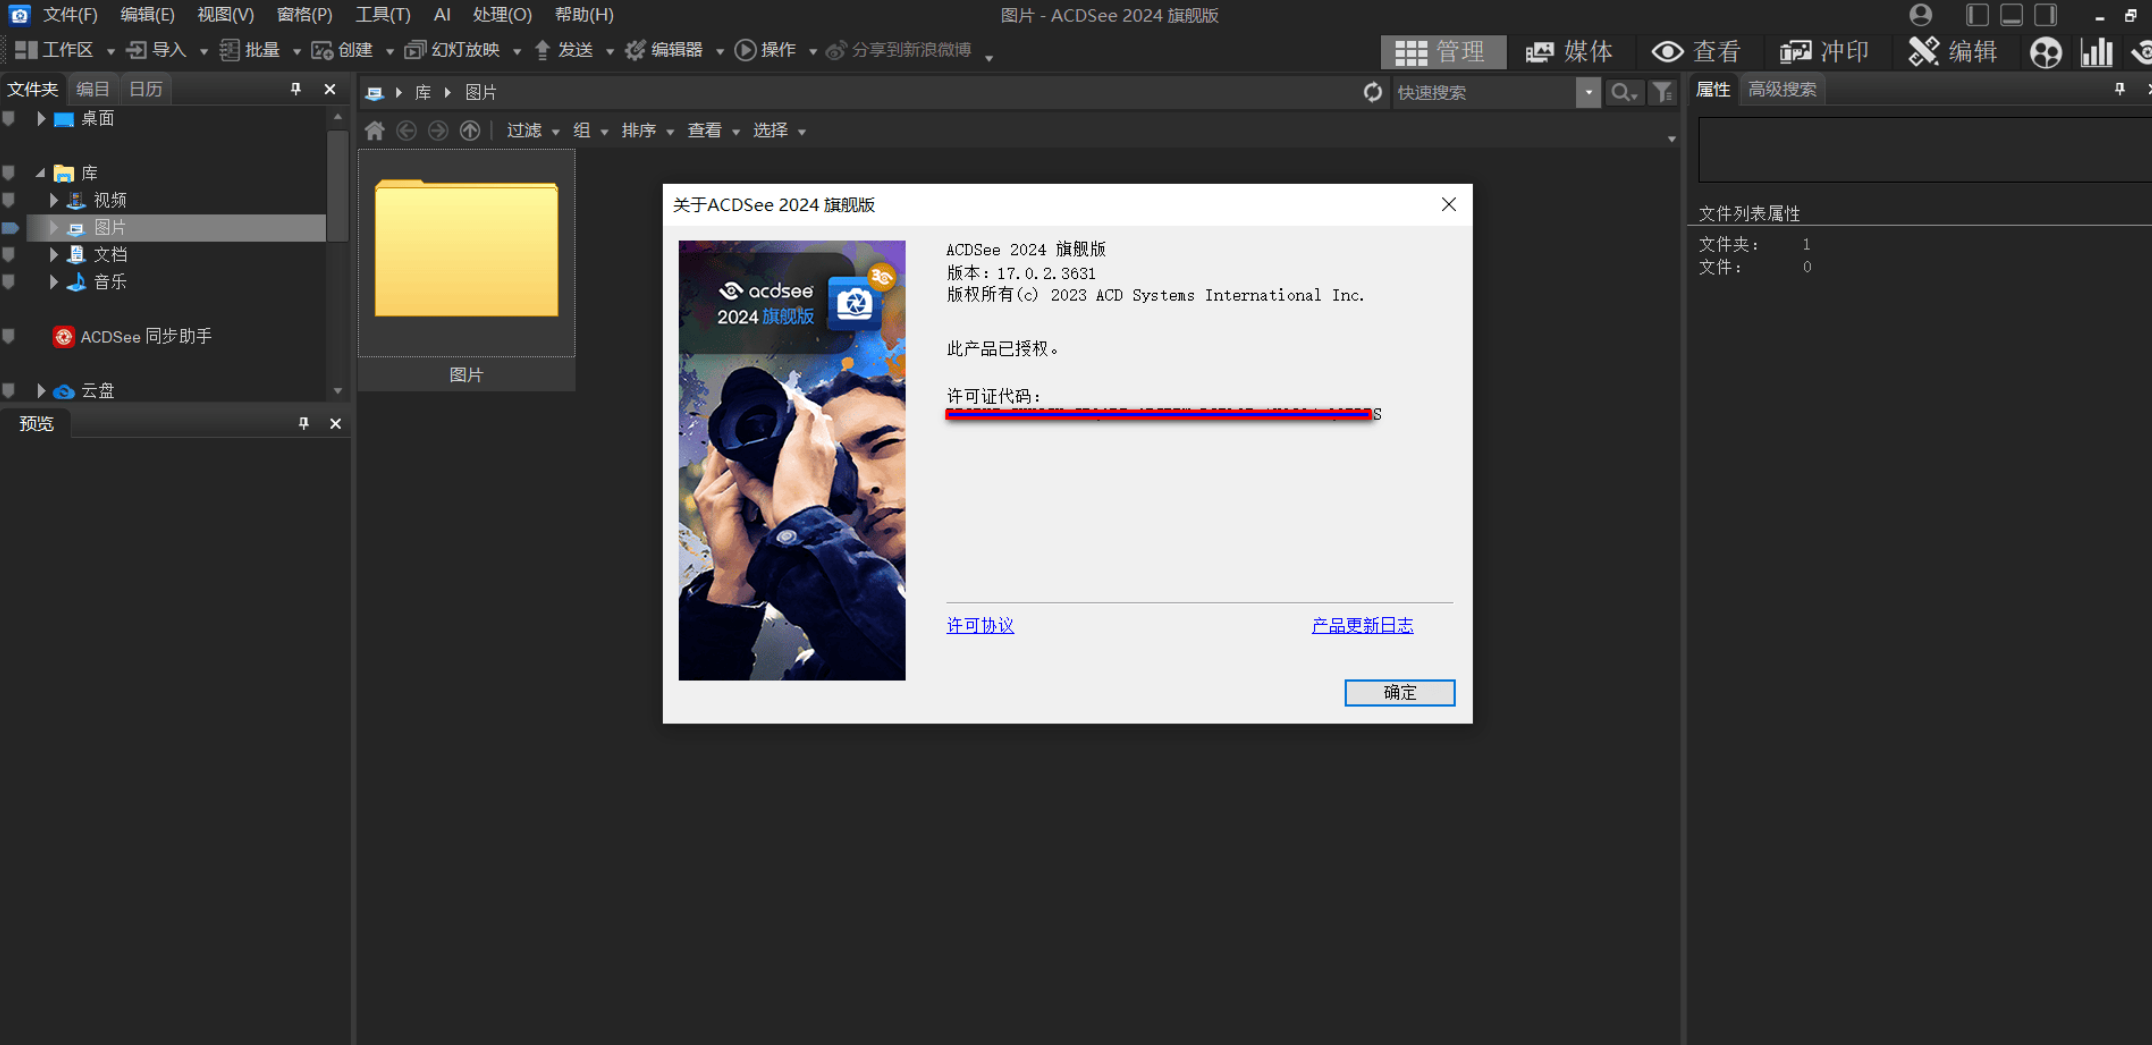Screen dimensions: 2152x1045
Task: Switch to the Catalog tab
Action: coord(93,89)
